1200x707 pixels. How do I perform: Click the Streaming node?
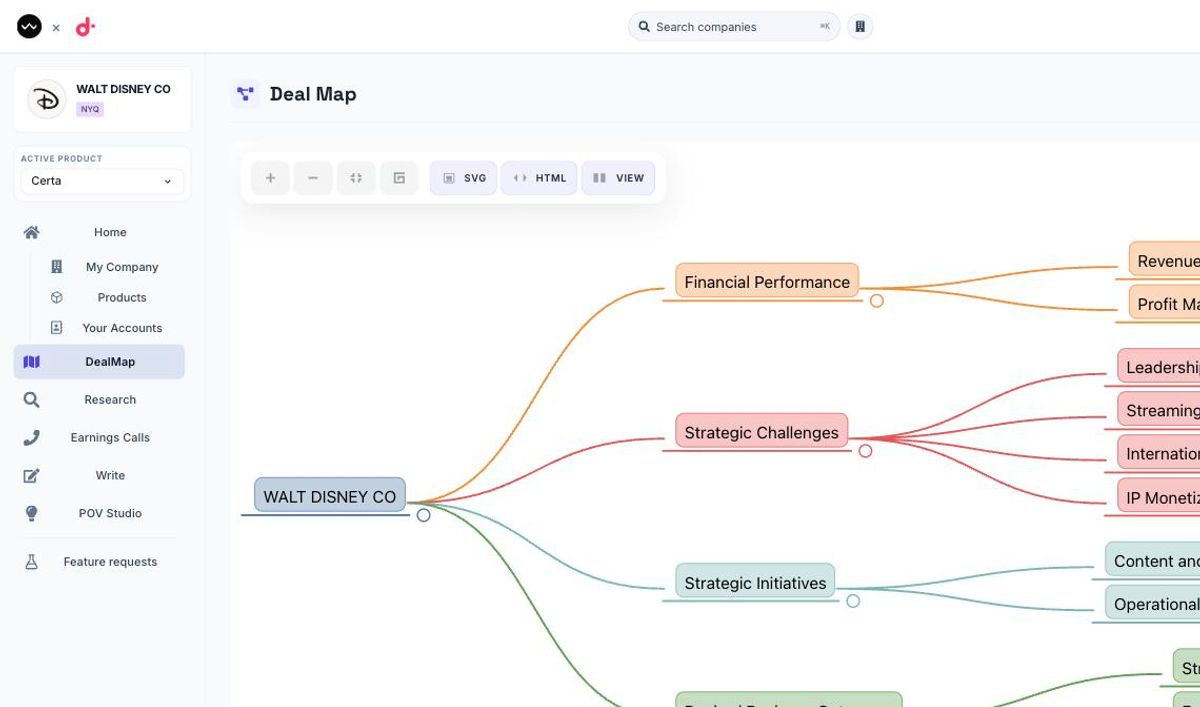click(1159, 410)
